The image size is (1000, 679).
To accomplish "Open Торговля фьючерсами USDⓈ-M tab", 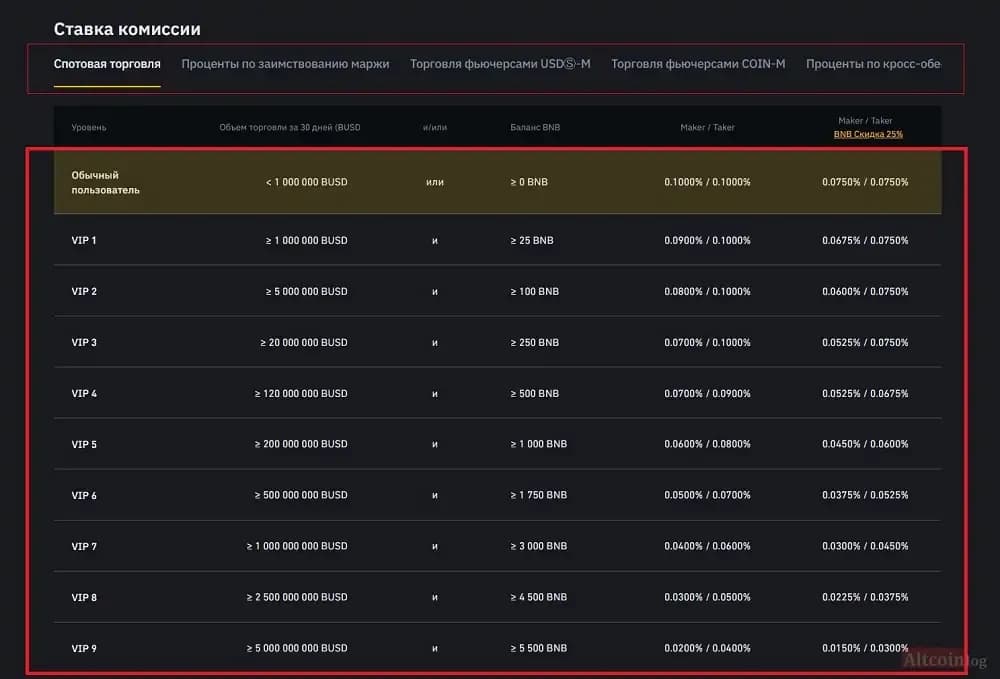I will click(x=500, y=64).
